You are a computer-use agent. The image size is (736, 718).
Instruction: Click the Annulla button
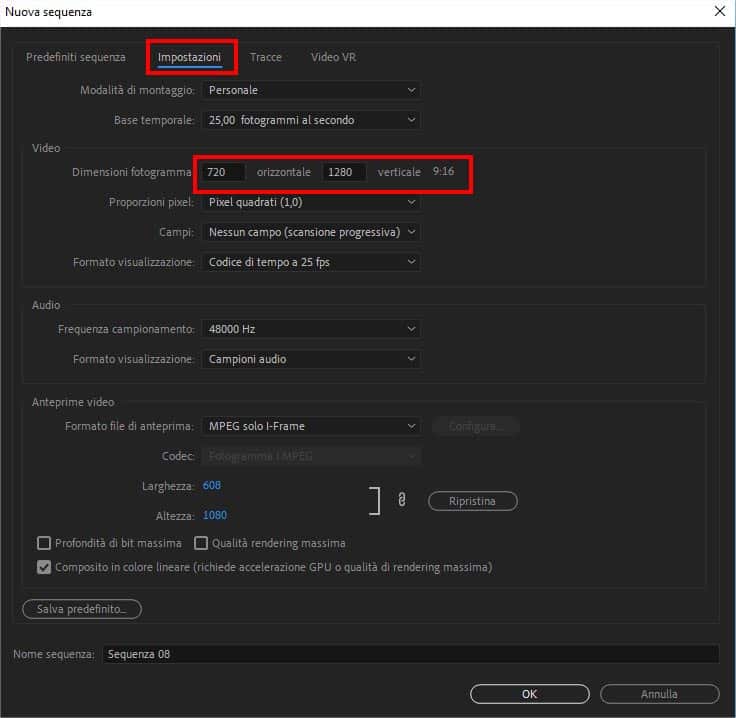(659, 694)
